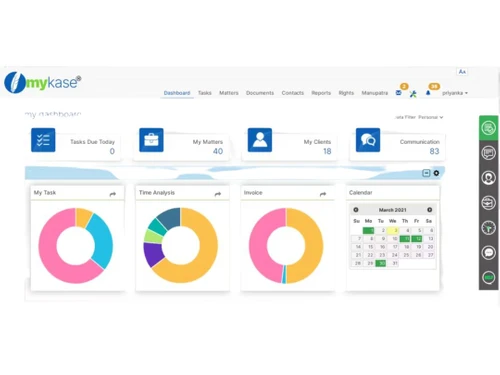The height and width of the screenshot is (375, 500).
Task: Open the Documents menu
Action: click(x=260, y=93)
